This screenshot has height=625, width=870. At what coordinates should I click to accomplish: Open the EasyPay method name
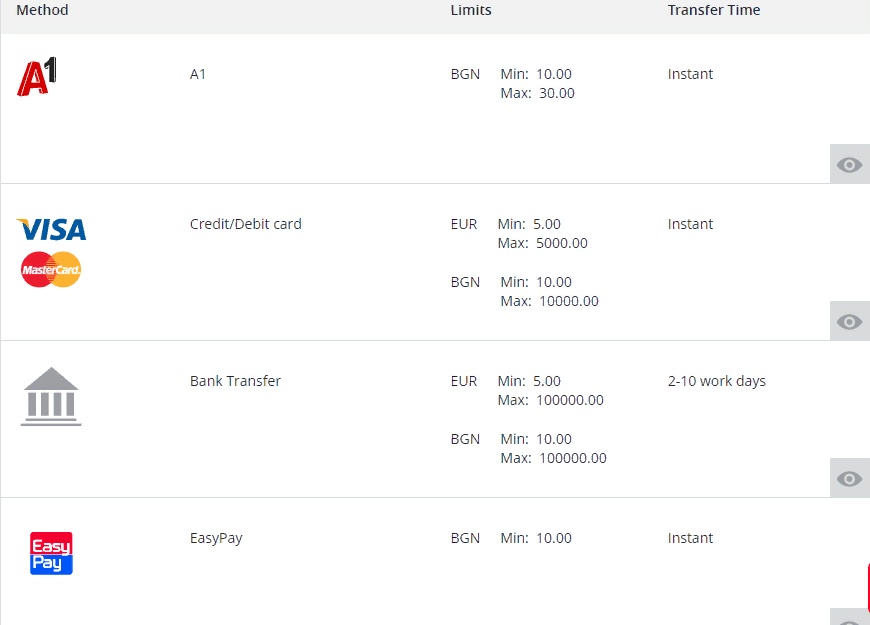pyautogui.click(x=216, y=538)
